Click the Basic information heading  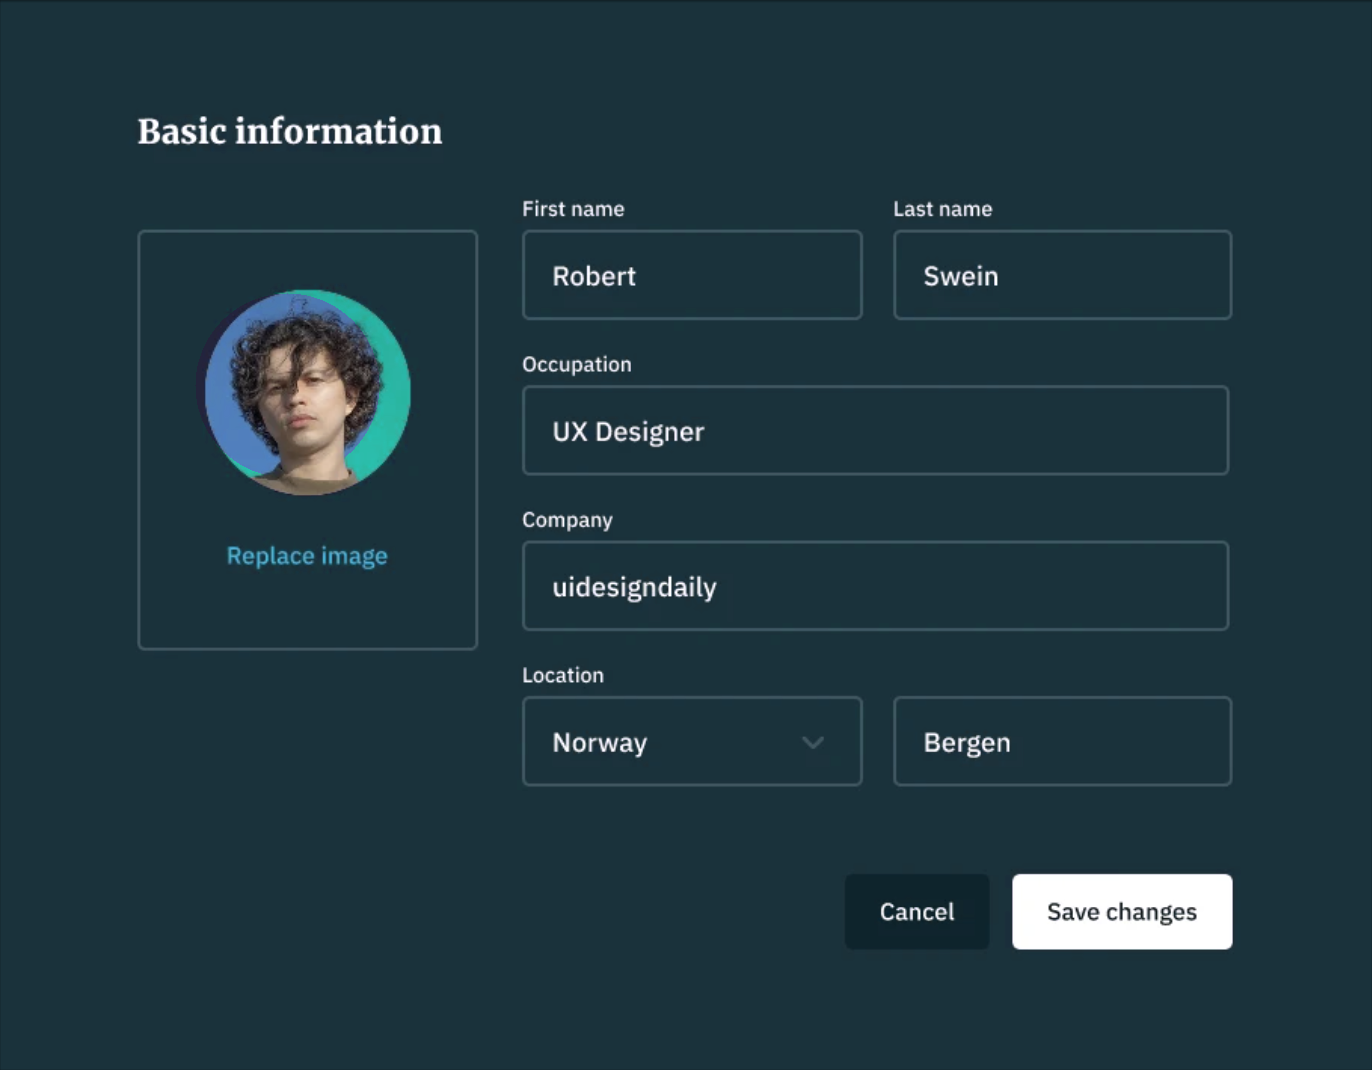click(290, 131)
